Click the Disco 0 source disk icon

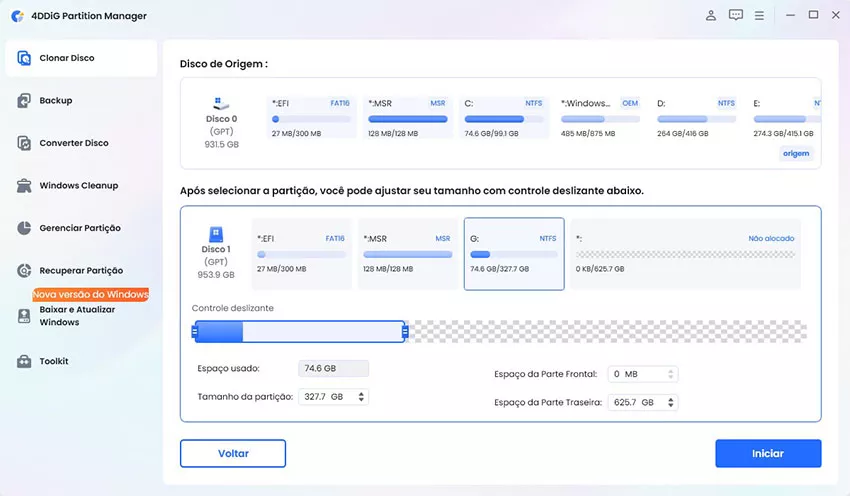(221, 103)
